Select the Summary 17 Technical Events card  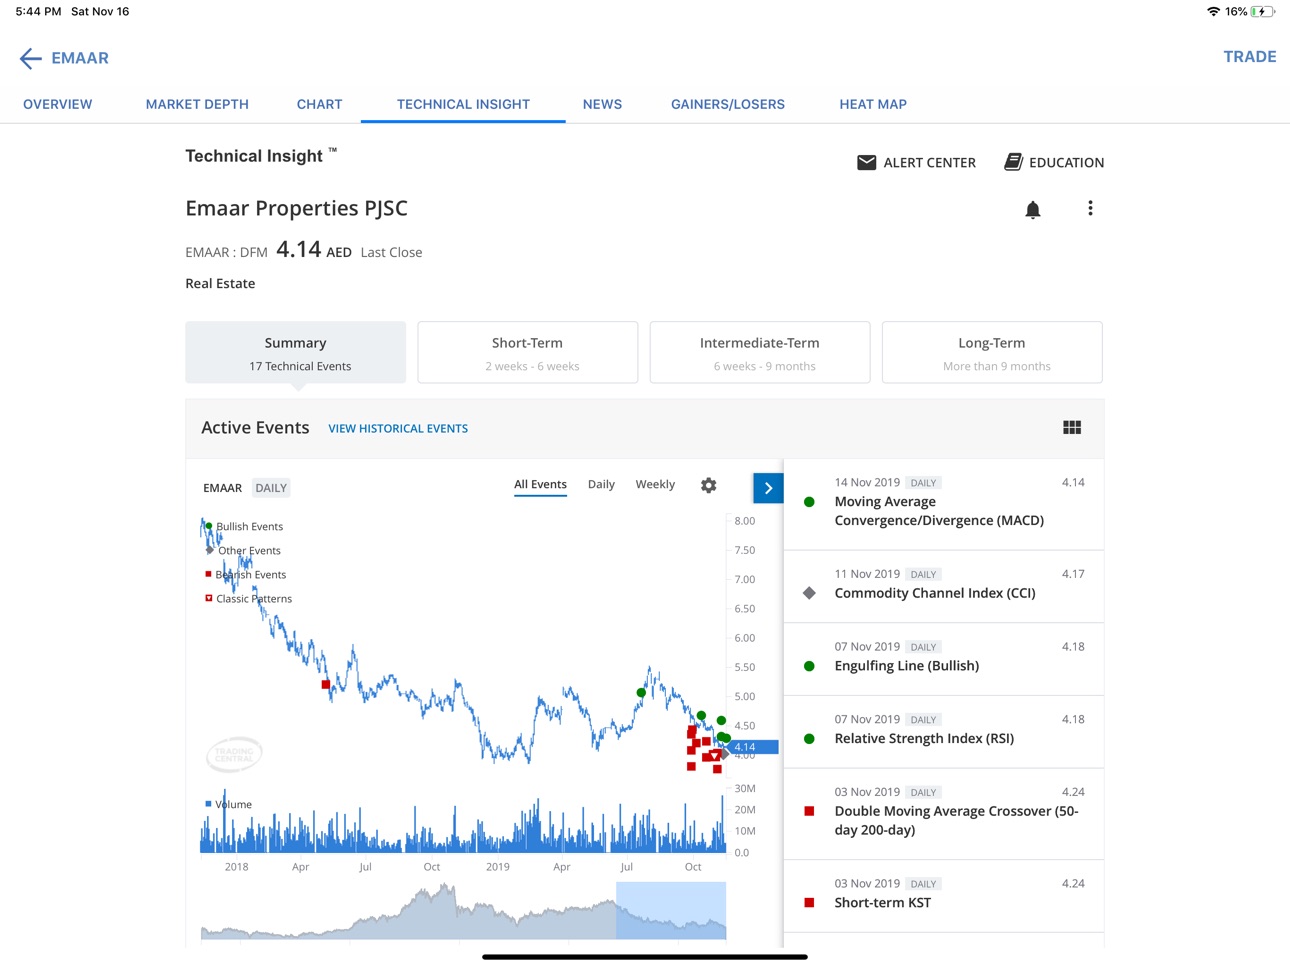[296, 352]
